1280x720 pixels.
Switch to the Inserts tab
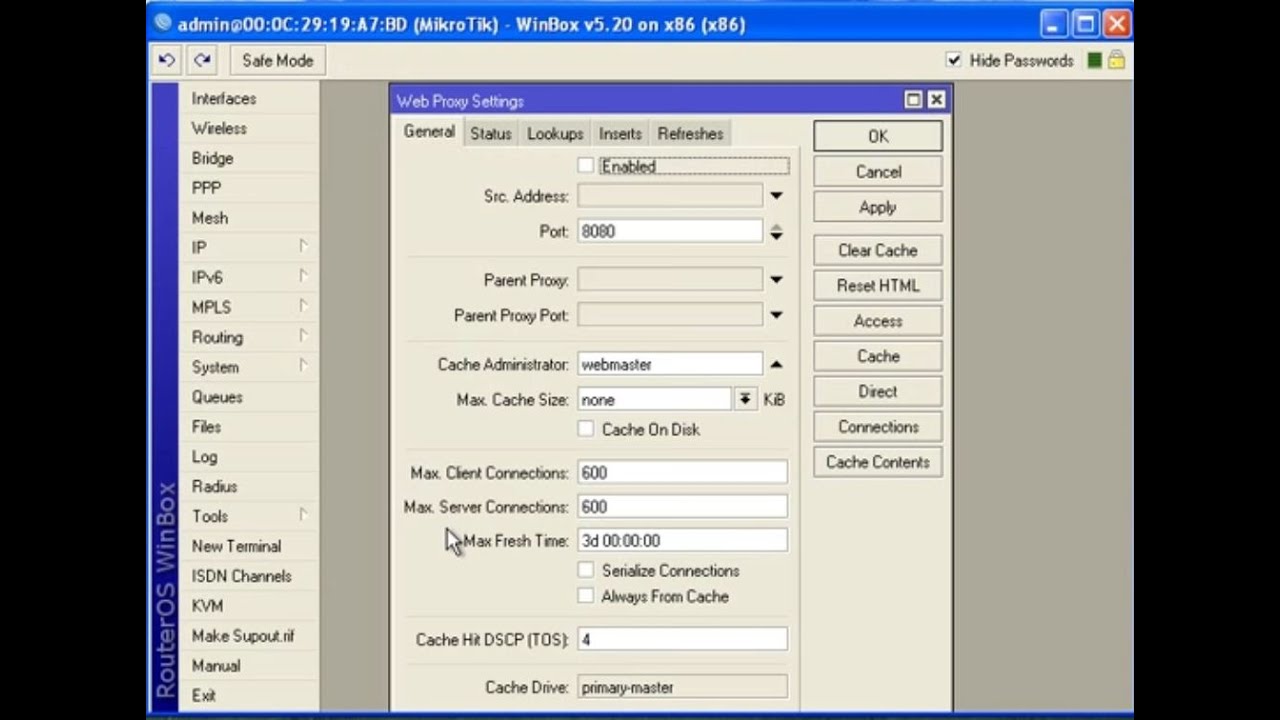point(620,133)
